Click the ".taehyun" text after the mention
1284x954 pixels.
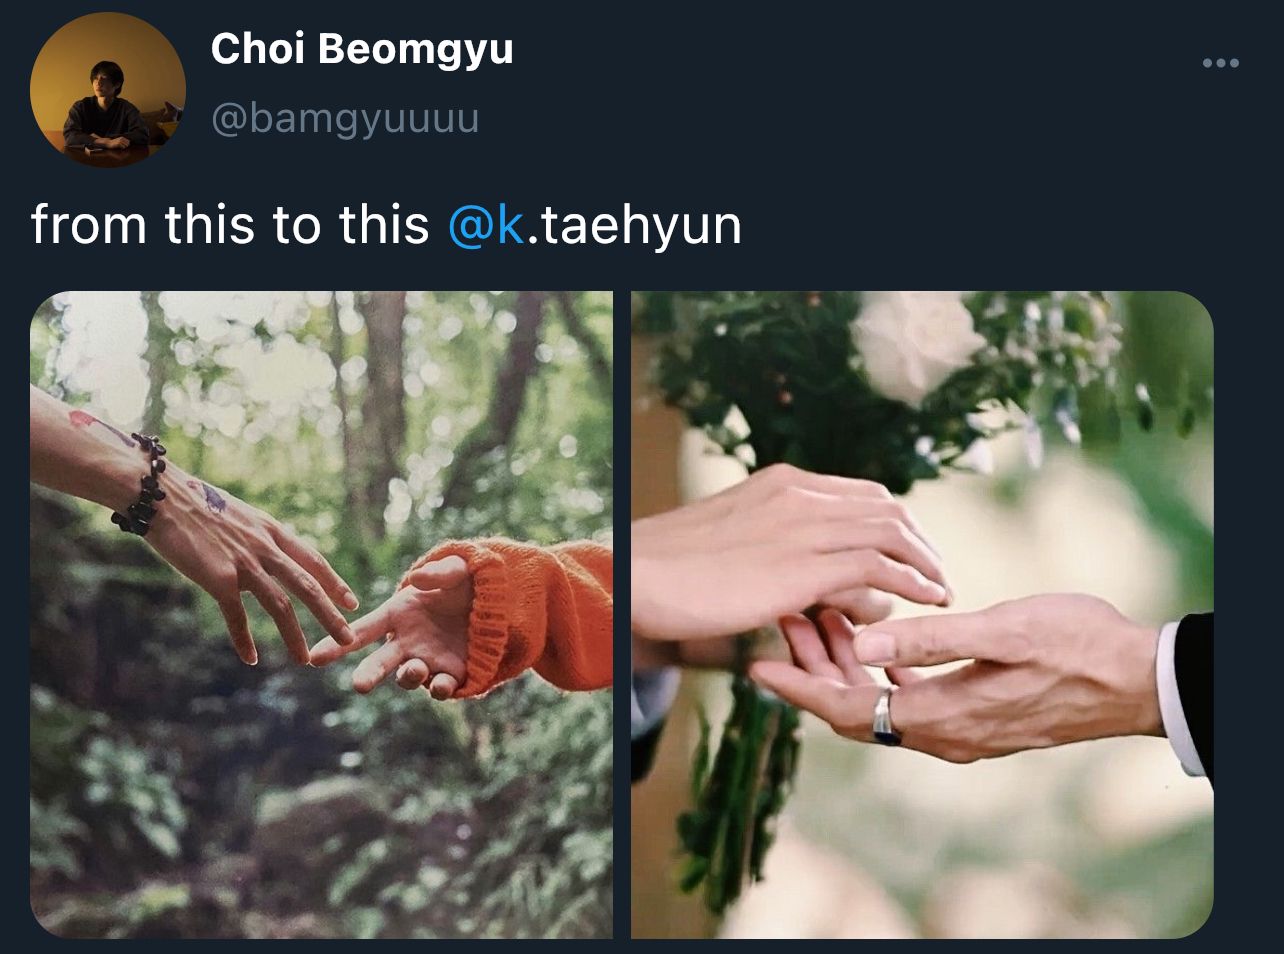click(x=633, y=225)
